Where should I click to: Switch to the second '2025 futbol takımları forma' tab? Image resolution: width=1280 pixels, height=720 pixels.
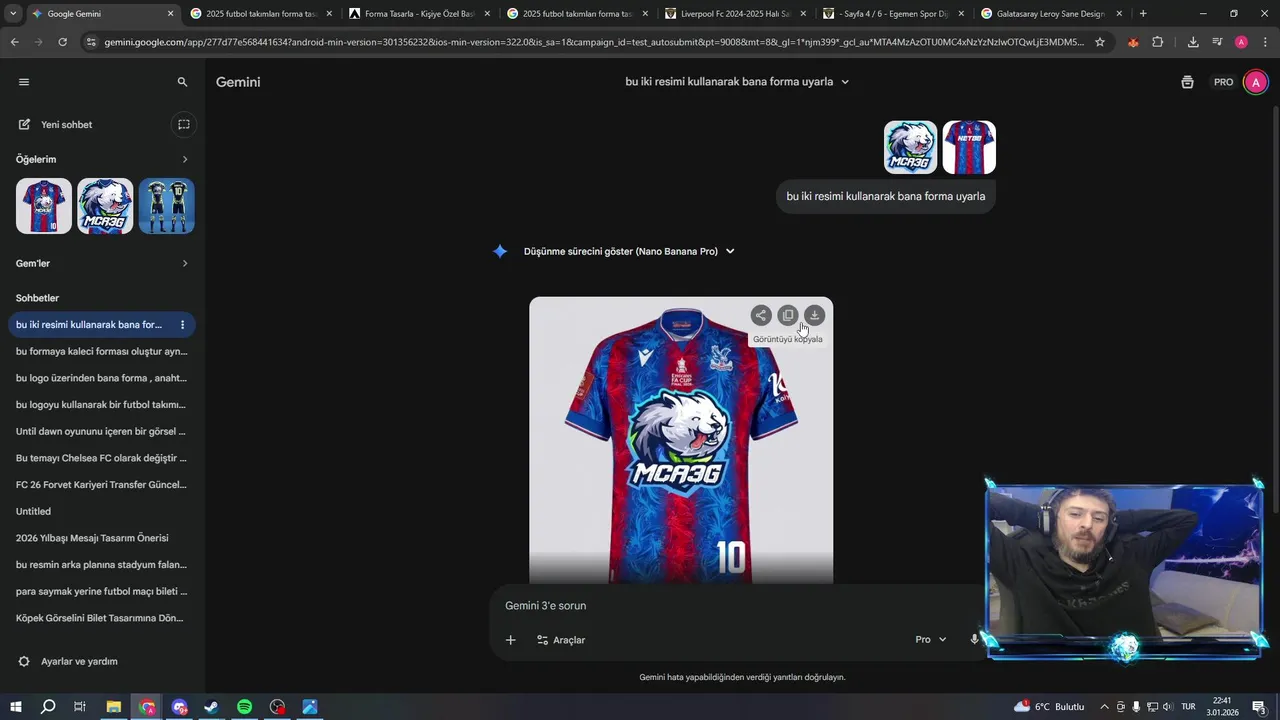[x=577, y=14]
